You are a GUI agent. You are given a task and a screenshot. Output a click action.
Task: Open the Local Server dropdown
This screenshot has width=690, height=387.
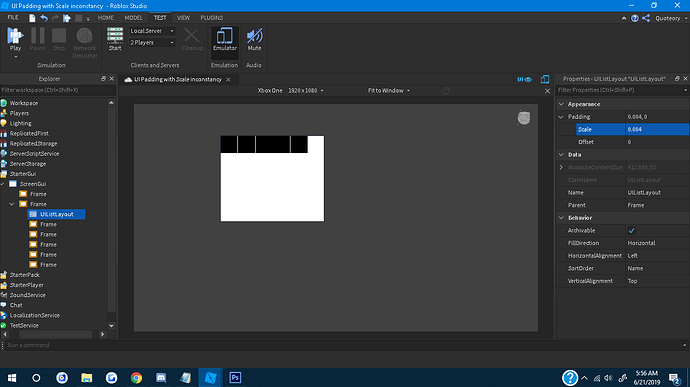pos(152,31)
